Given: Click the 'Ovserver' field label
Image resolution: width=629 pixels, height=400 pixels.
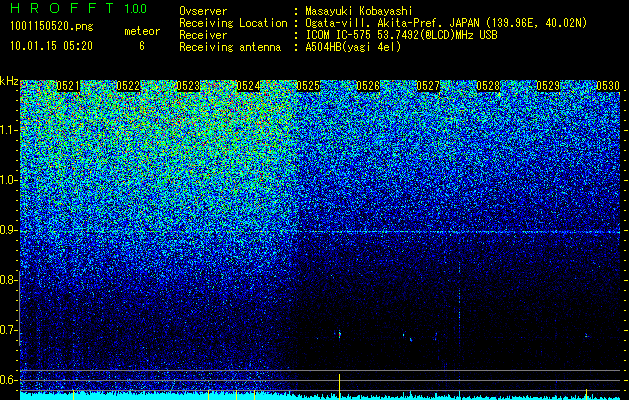Looking at the screenshot, I should tap(203, 11).
